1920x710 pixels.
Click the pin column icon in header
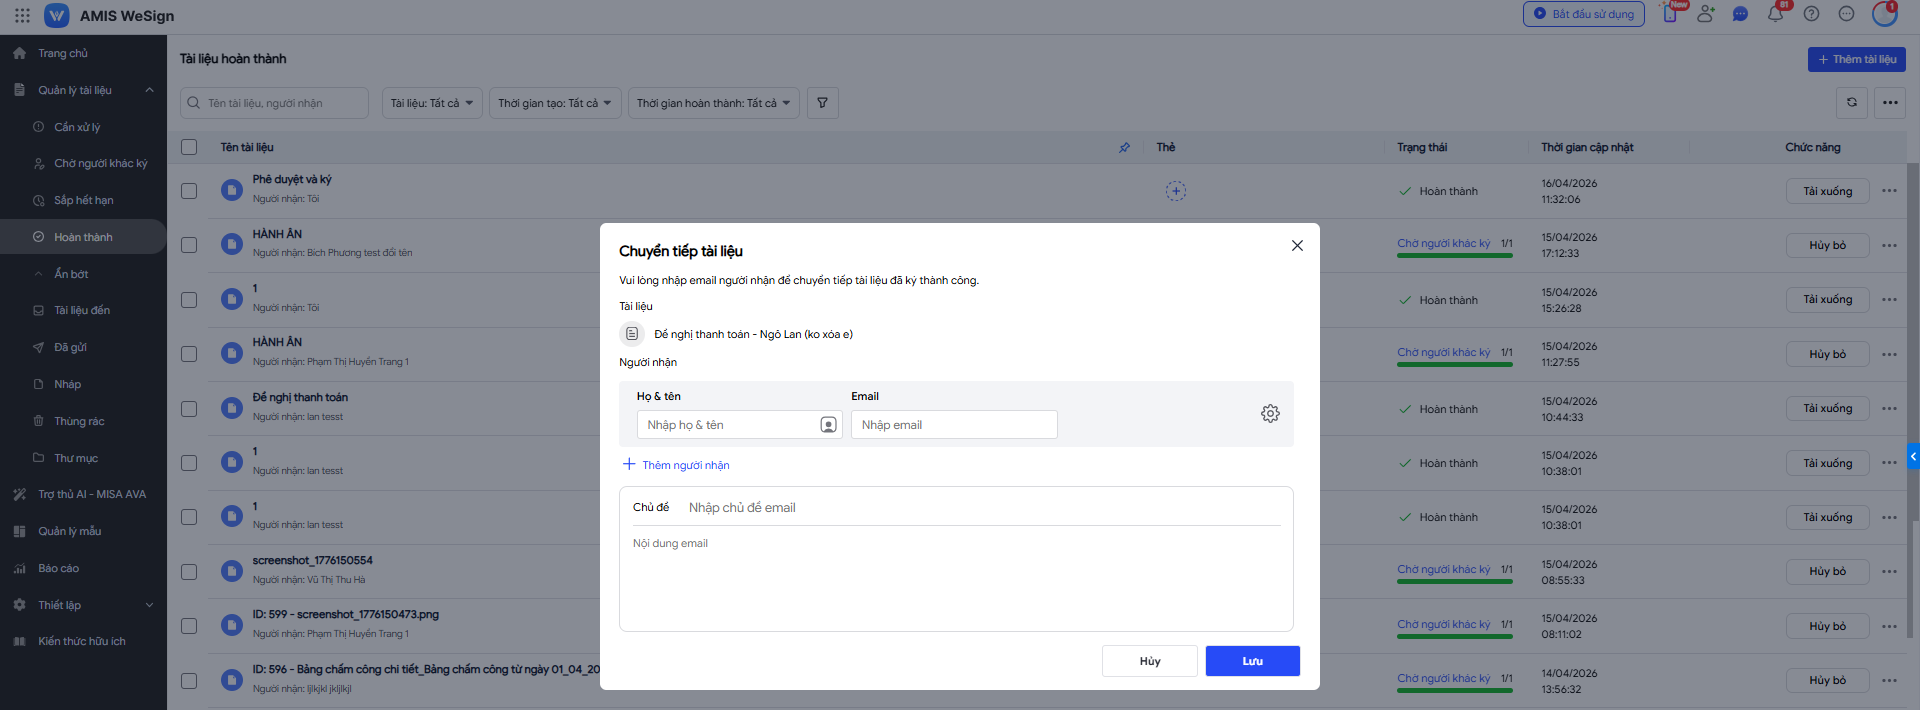tap(1124, 148)
